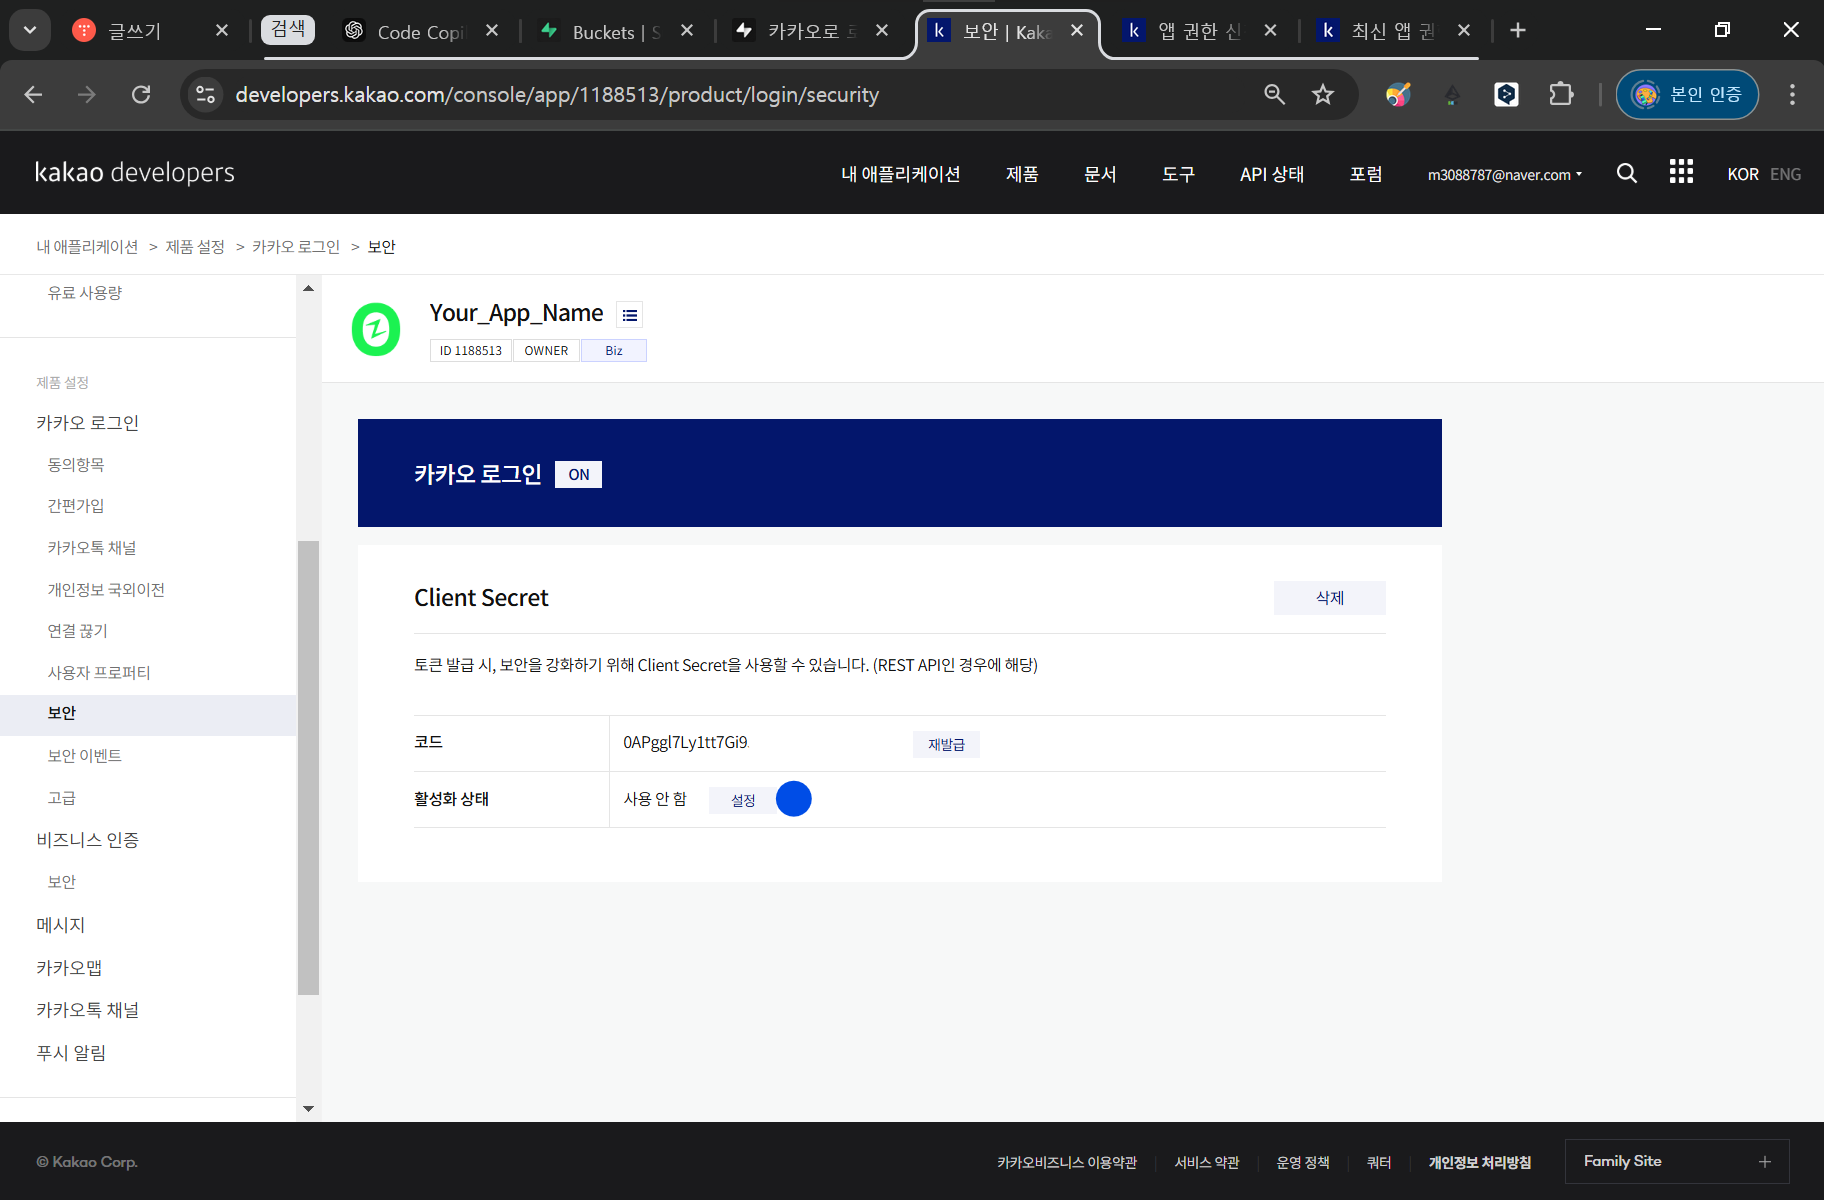Open 개인정보 처리방침 footer link

coord(1480,1162)
